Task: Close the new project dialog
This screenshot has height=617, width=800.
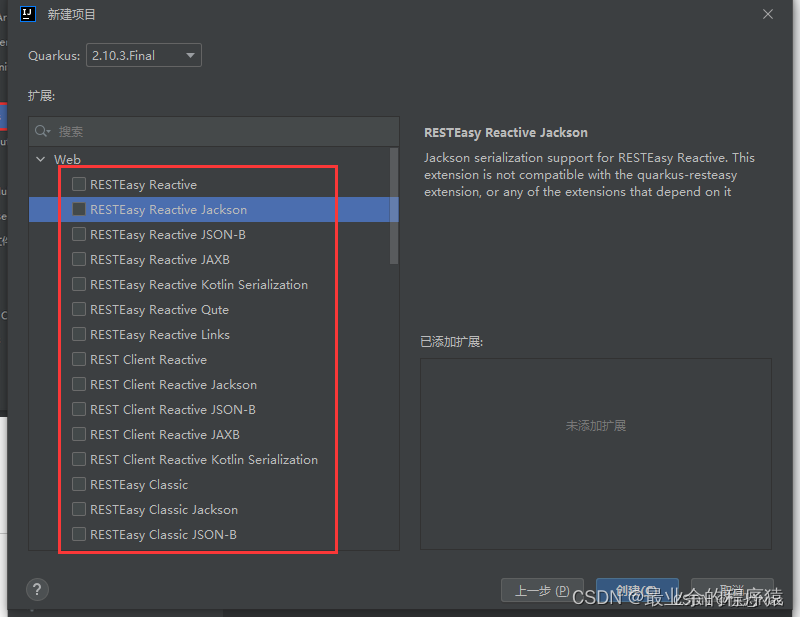Action: [768, 14]
